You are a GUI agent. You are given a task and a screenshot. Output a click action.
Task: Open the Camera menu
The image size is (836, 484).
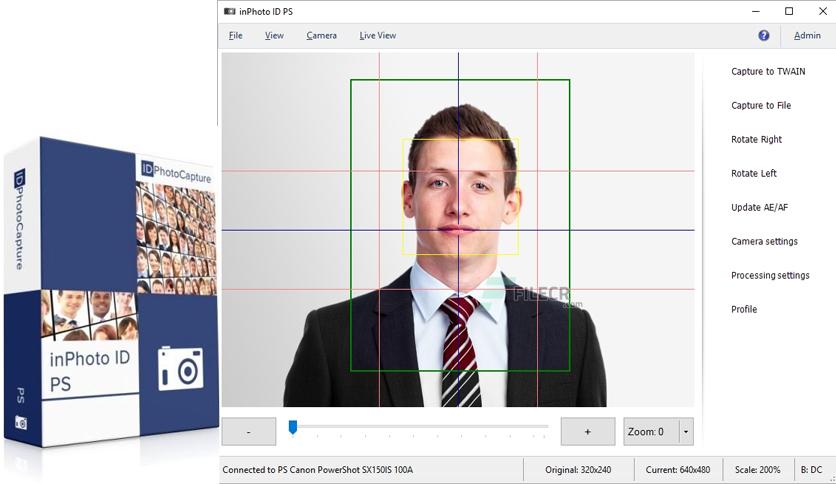point(321,35)
